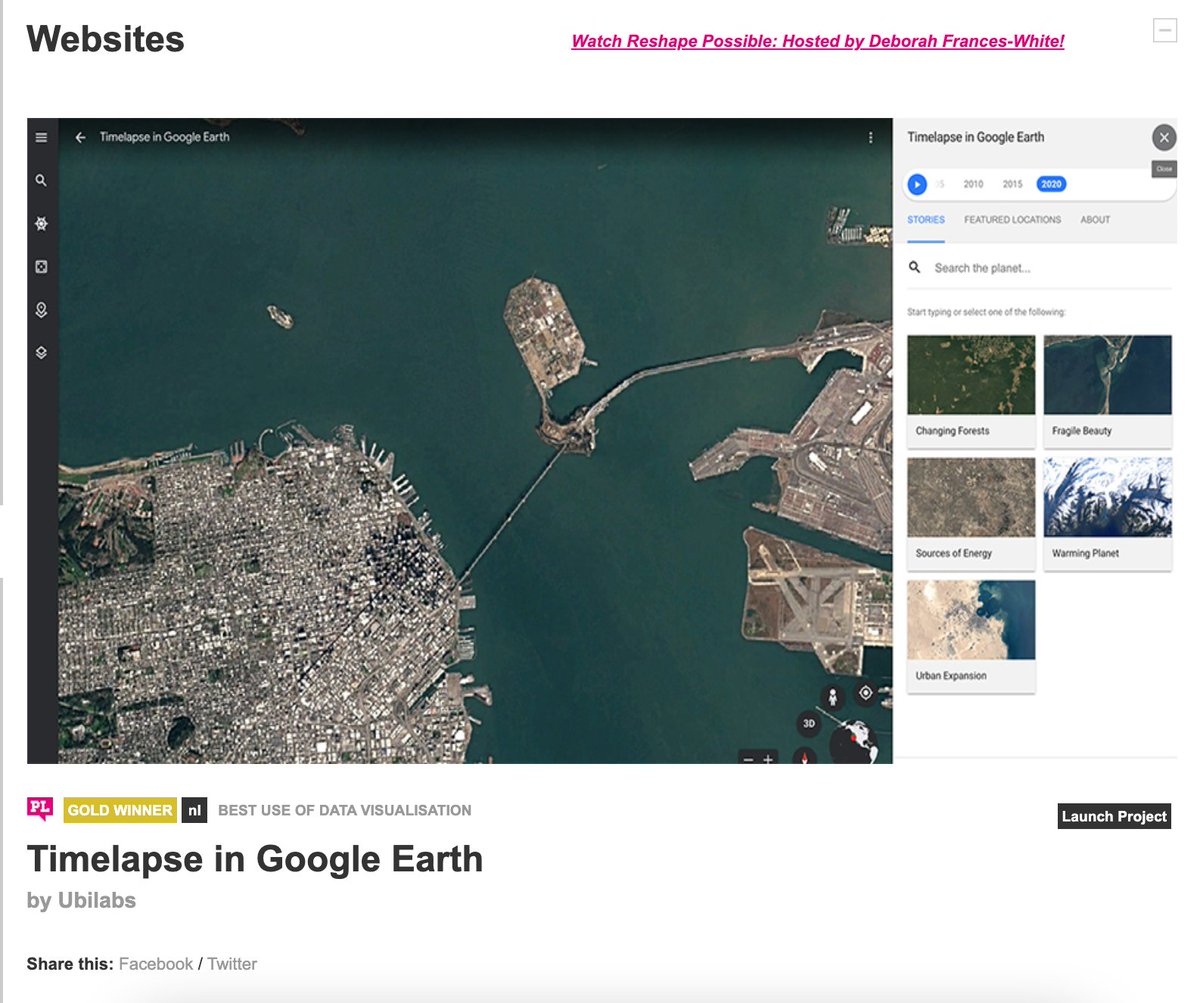Select the 2020 year marker on the timeline
1200x1003 pixels.
coord(1050,184)
